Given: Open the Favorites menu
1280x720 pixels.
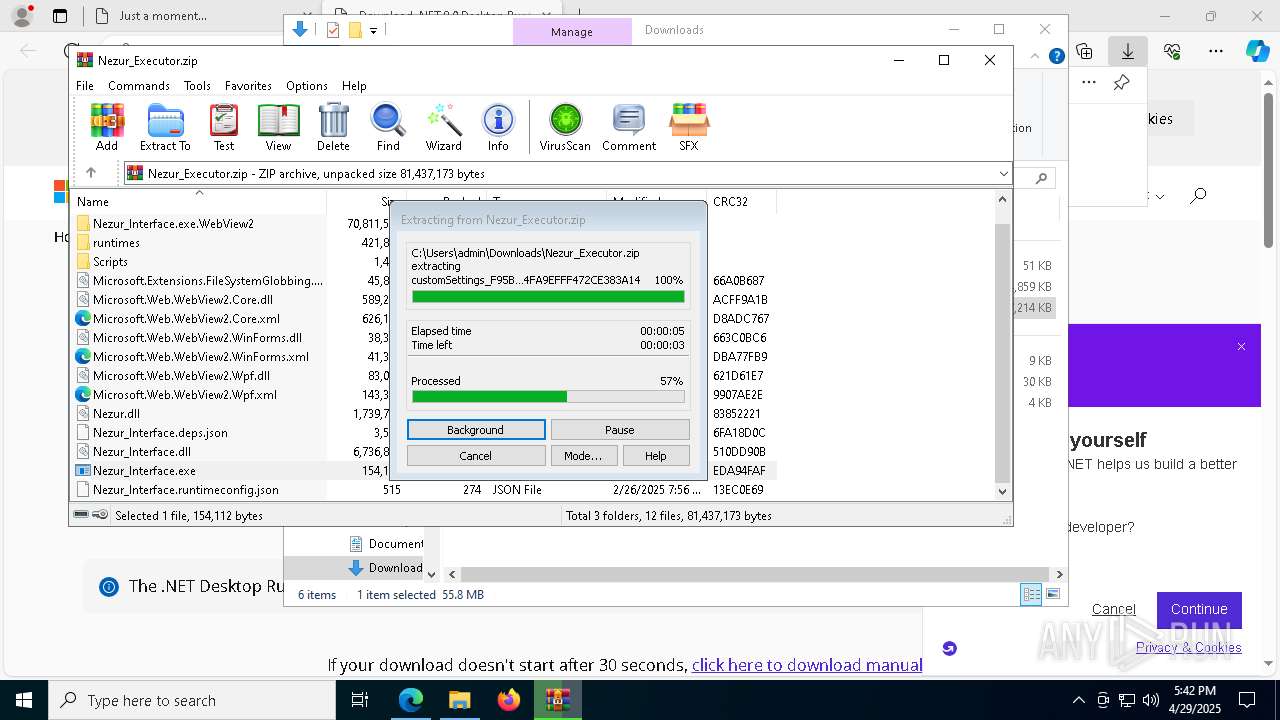Looking at the screenshot, I should pos(248,86).
